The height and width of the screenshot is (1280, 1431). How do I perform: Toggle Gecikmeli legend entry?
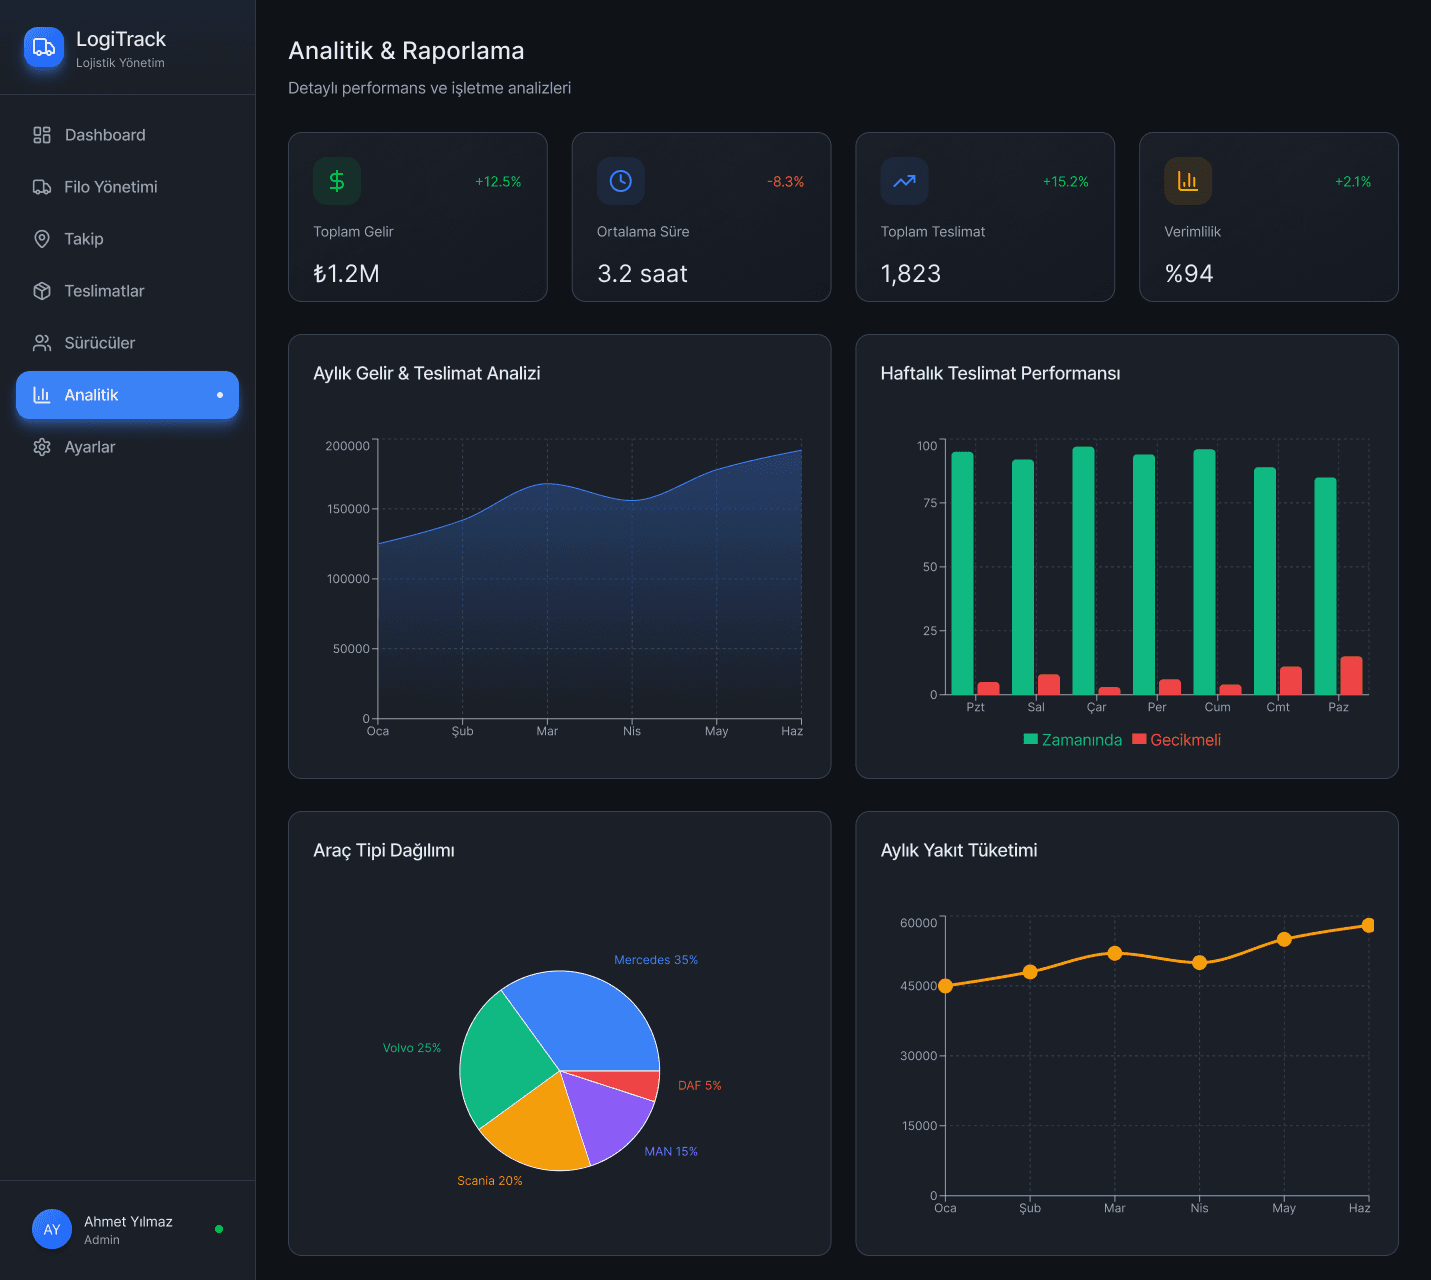1177,740
